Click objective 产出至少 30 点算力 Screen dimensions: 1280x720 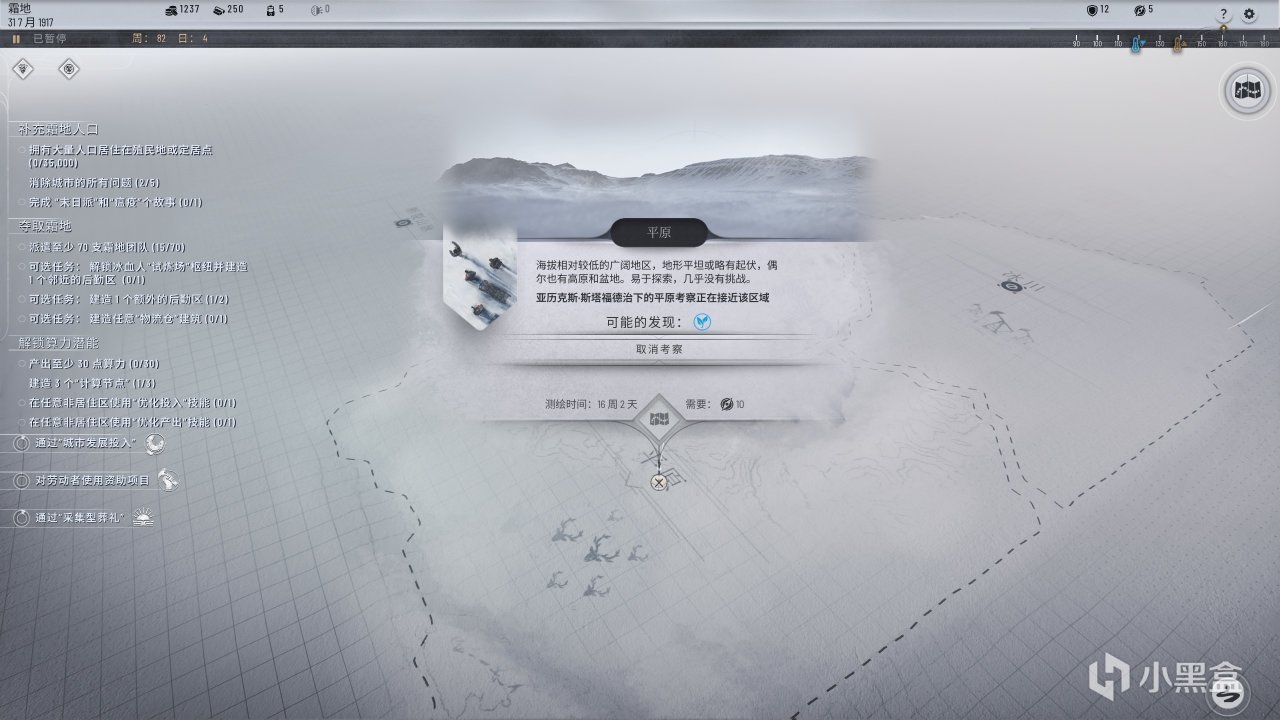tap(94, 363)
